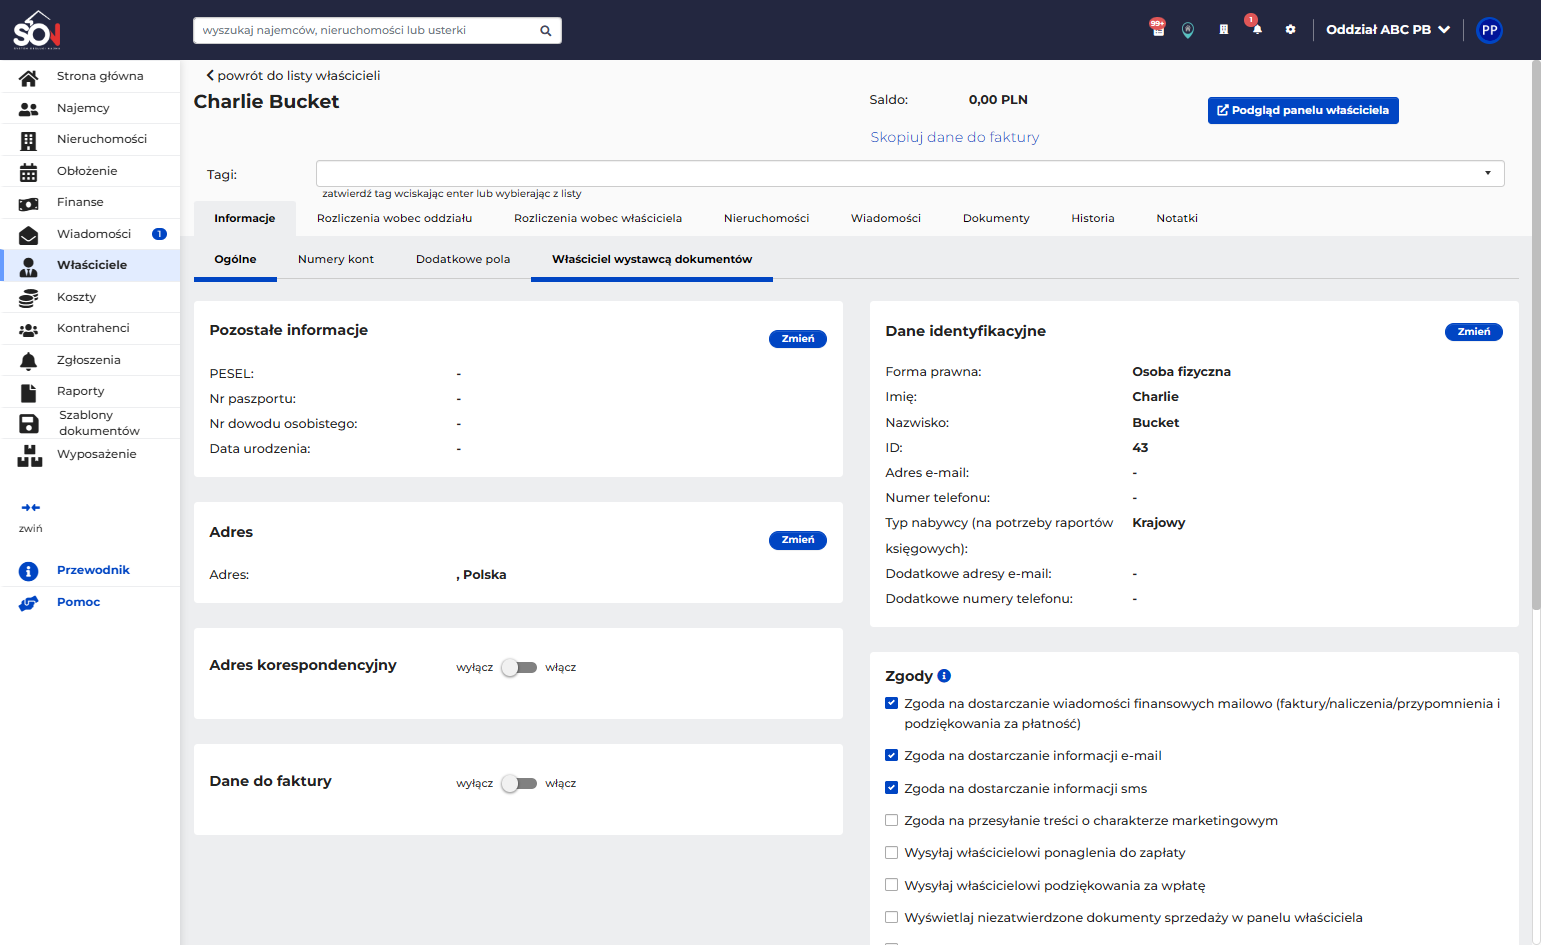Open the Dokumenty tab
Viewport: 1541px width, 945px height.
(x=996, y=218)
